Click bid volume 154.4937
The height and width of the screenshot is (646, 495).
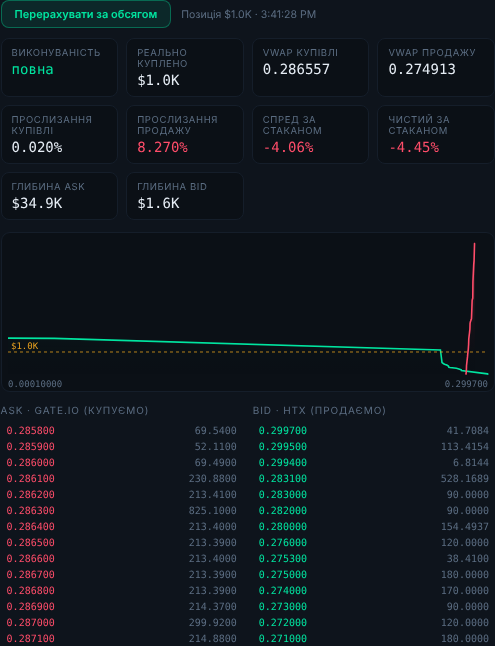point(465,527)
